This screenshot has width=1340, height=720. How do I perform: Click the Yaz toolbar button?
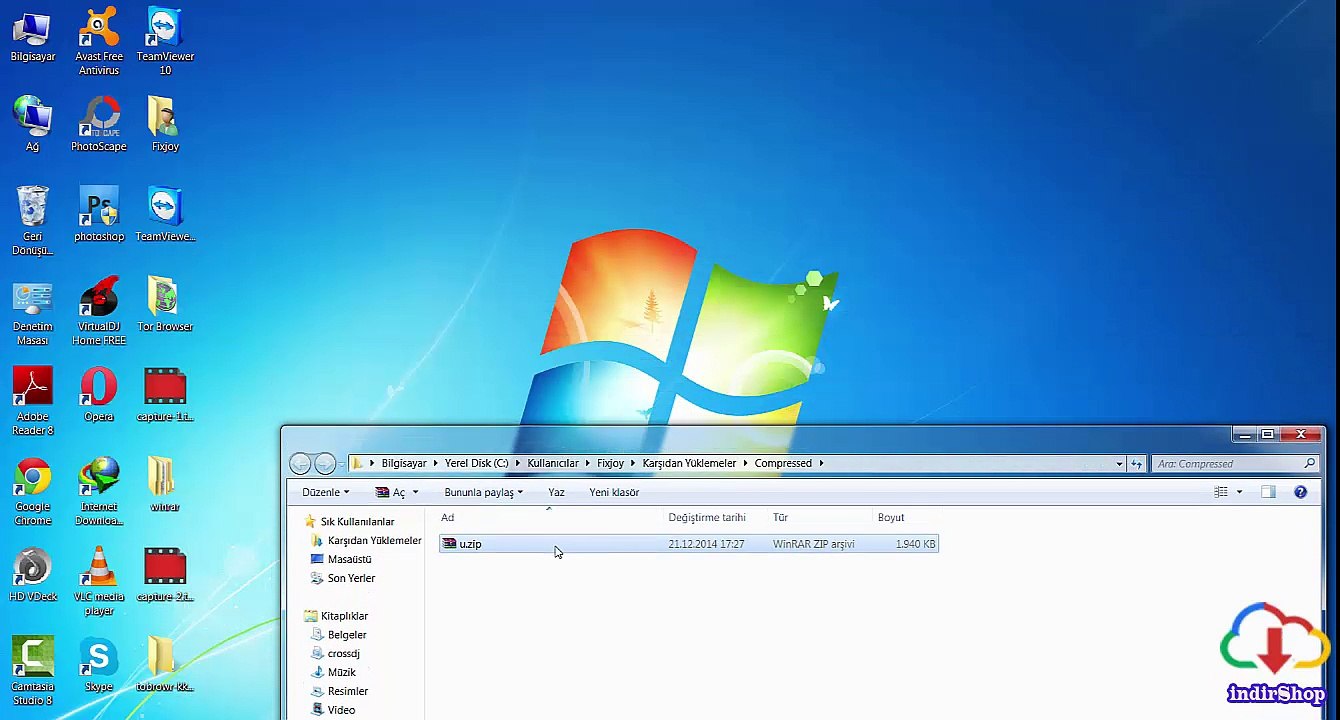point(556,492)
